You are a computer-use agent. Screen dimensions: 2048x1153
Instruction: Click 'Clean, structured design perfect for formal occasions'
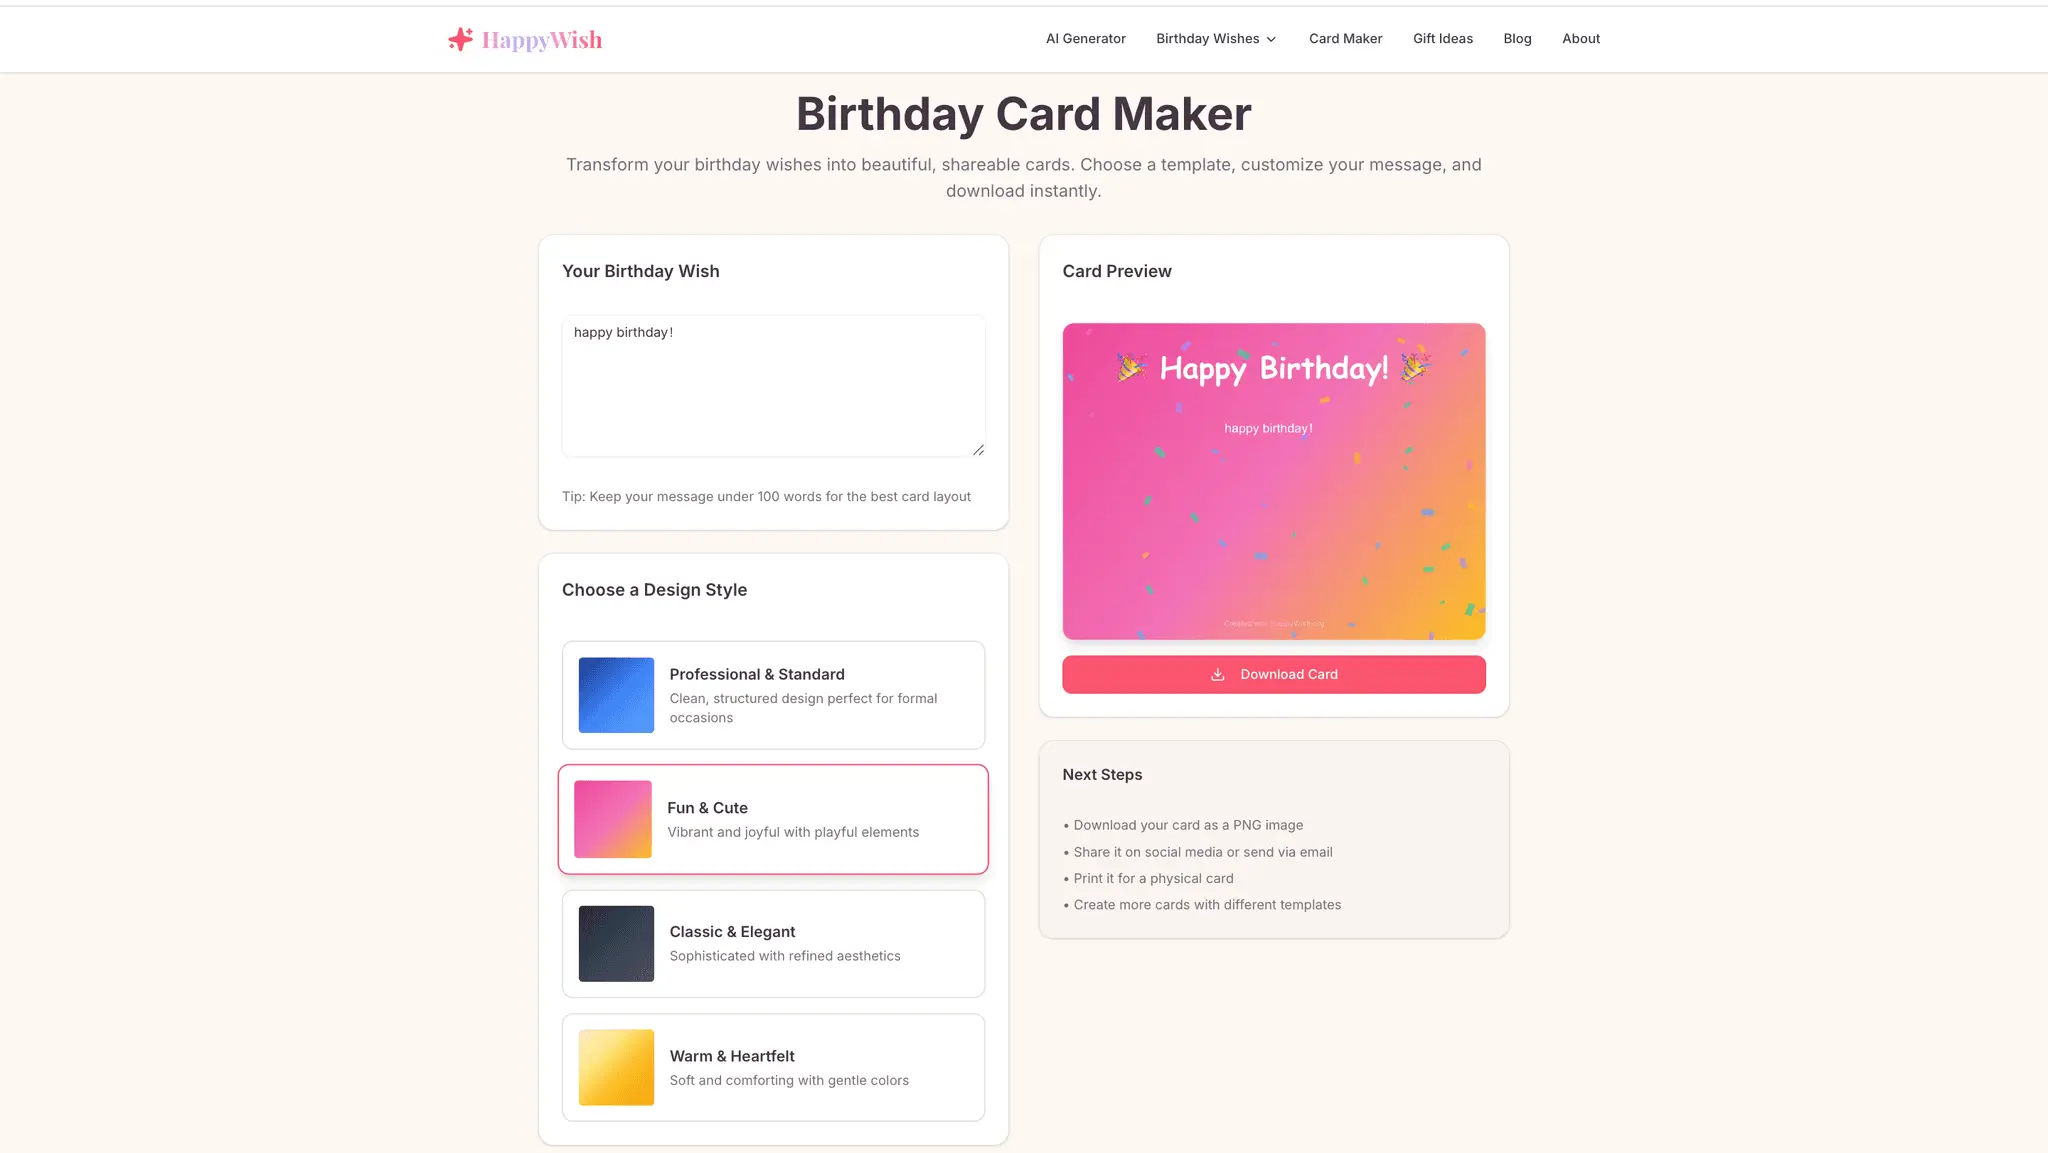coord(803,708)
